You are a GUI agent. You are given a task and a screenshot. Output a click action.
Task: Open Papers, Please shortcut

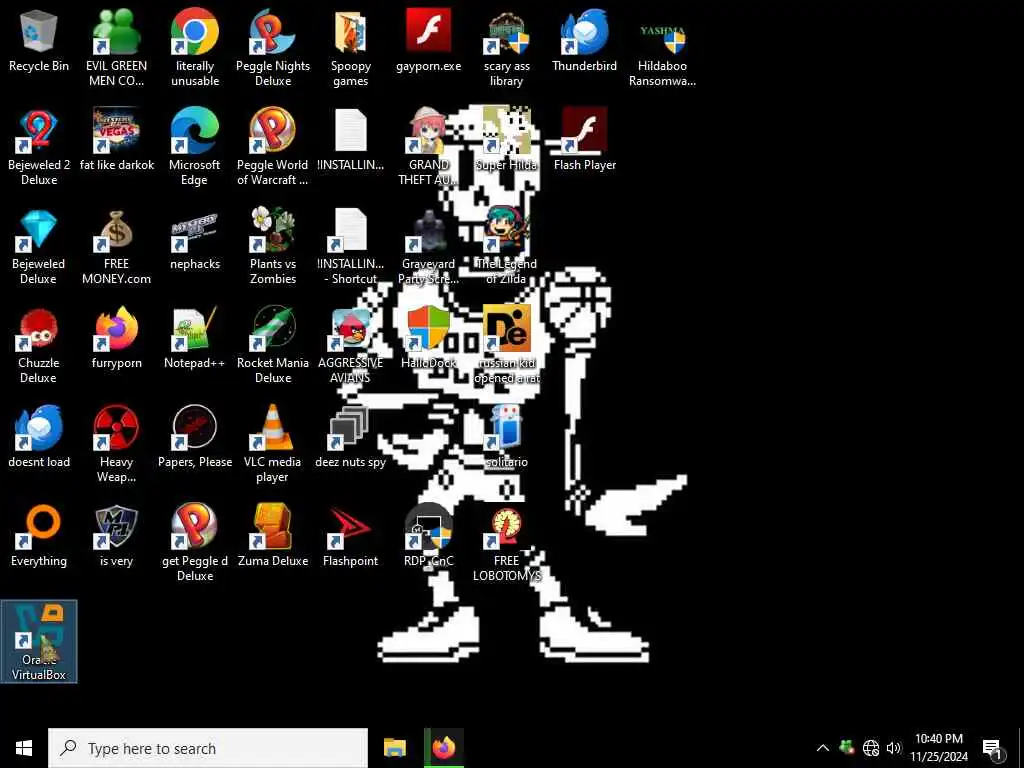pyautogui.click(x=195, y=437)
